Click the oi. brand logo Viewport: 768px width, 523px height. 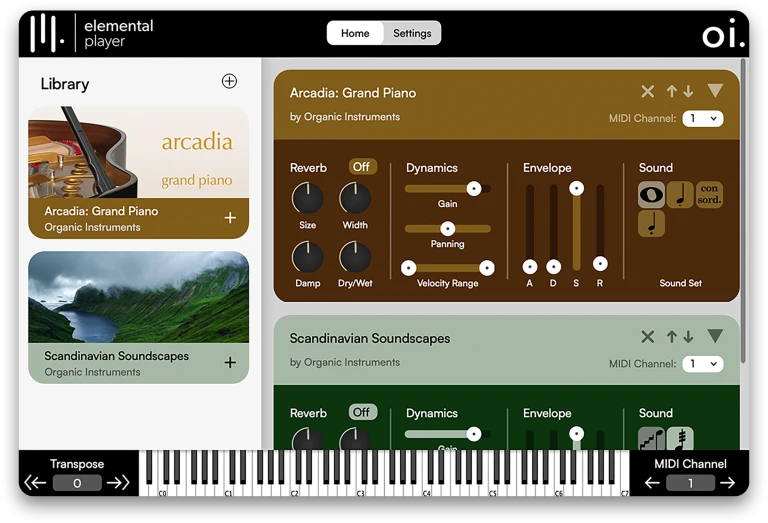coord(723,33)
